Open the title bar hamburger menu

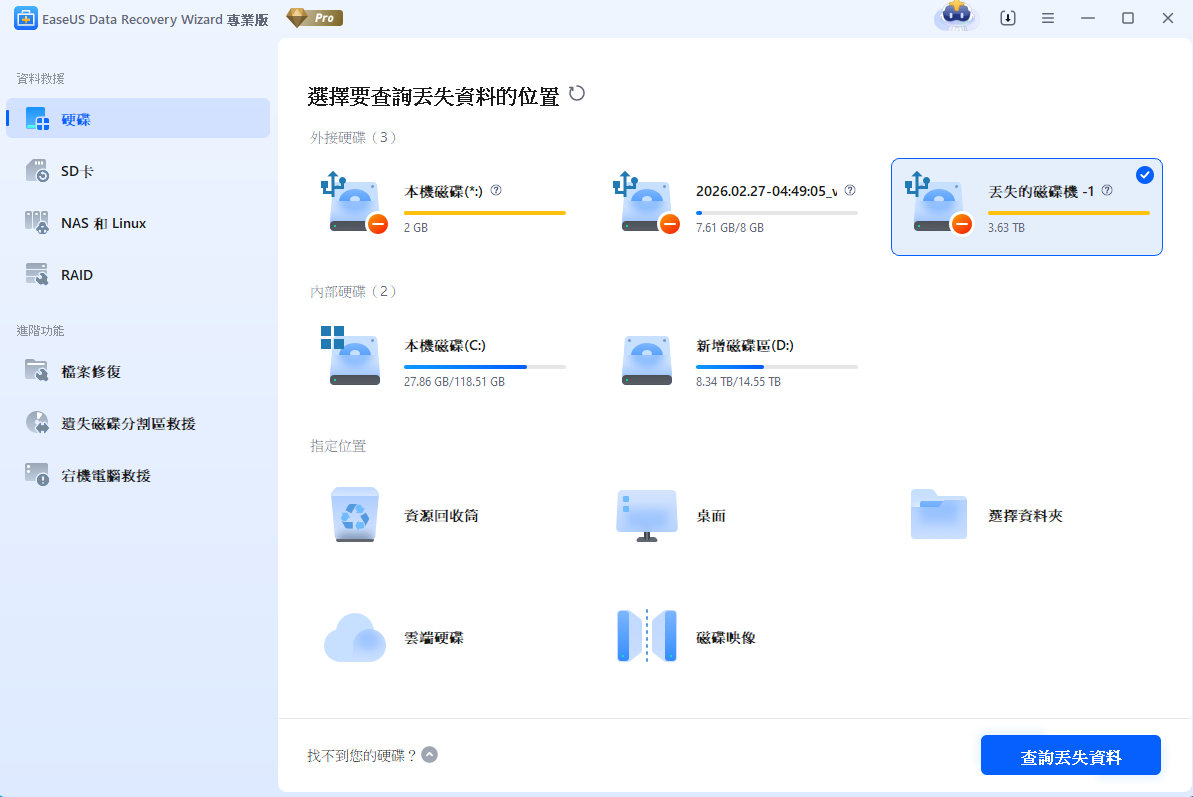1048,18
